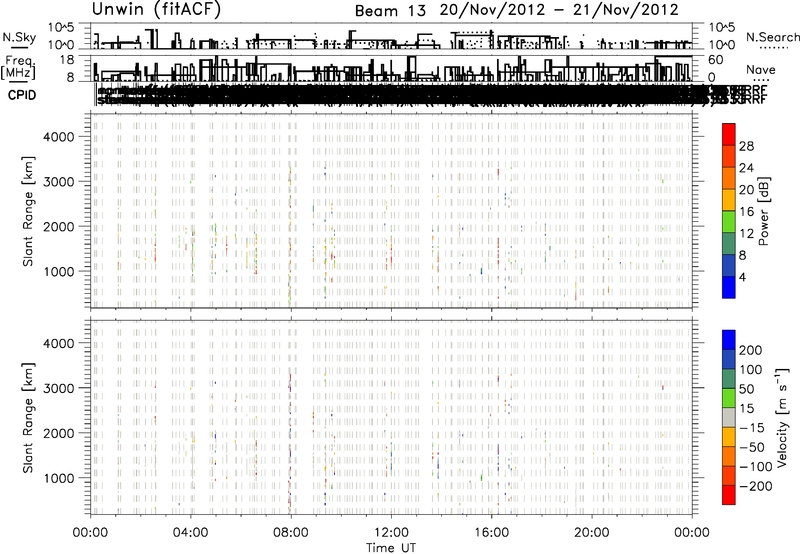Click the '-200' label on velocity colorbar

click(755, 486)
